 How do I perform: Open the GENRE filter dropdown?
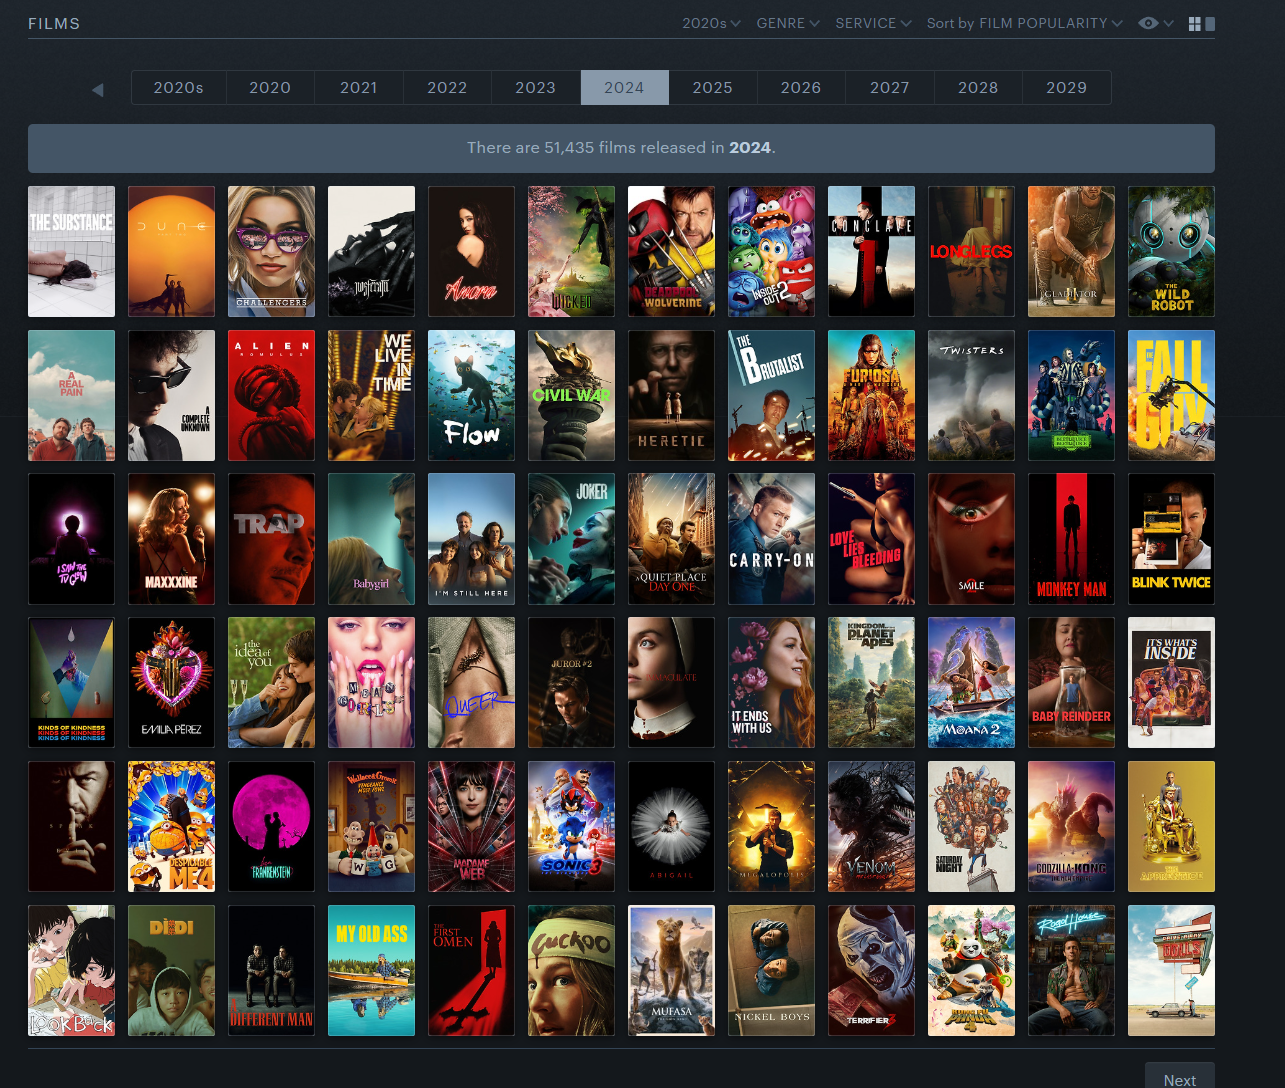click(x=788, y=23)
